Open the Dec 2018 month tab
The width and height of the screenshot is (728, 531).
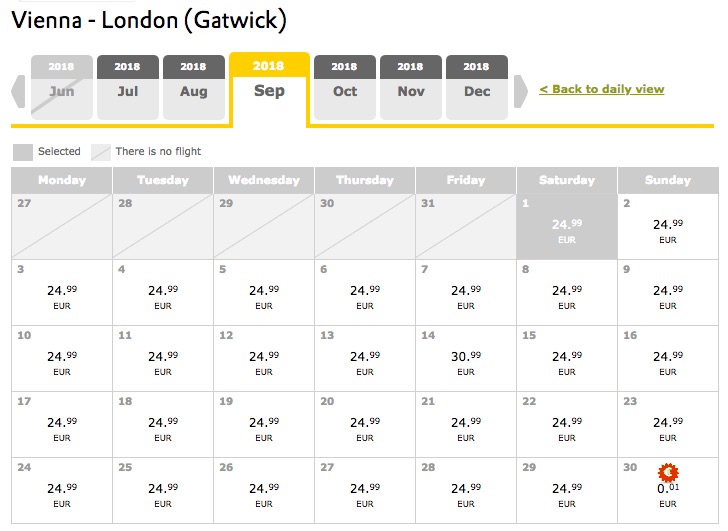click(x=476, y=87)
